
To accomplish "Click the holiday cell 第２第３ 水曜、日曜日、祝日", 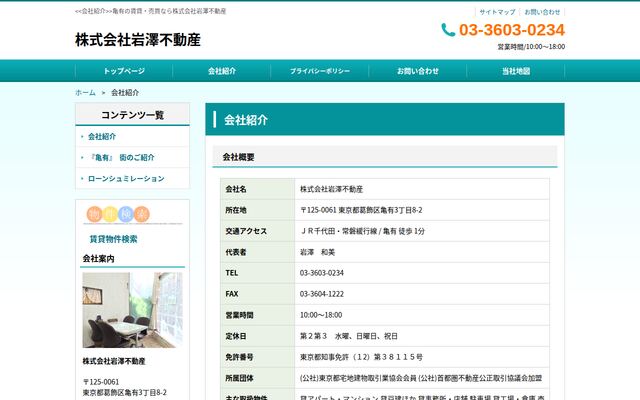I will pos(422,336).
